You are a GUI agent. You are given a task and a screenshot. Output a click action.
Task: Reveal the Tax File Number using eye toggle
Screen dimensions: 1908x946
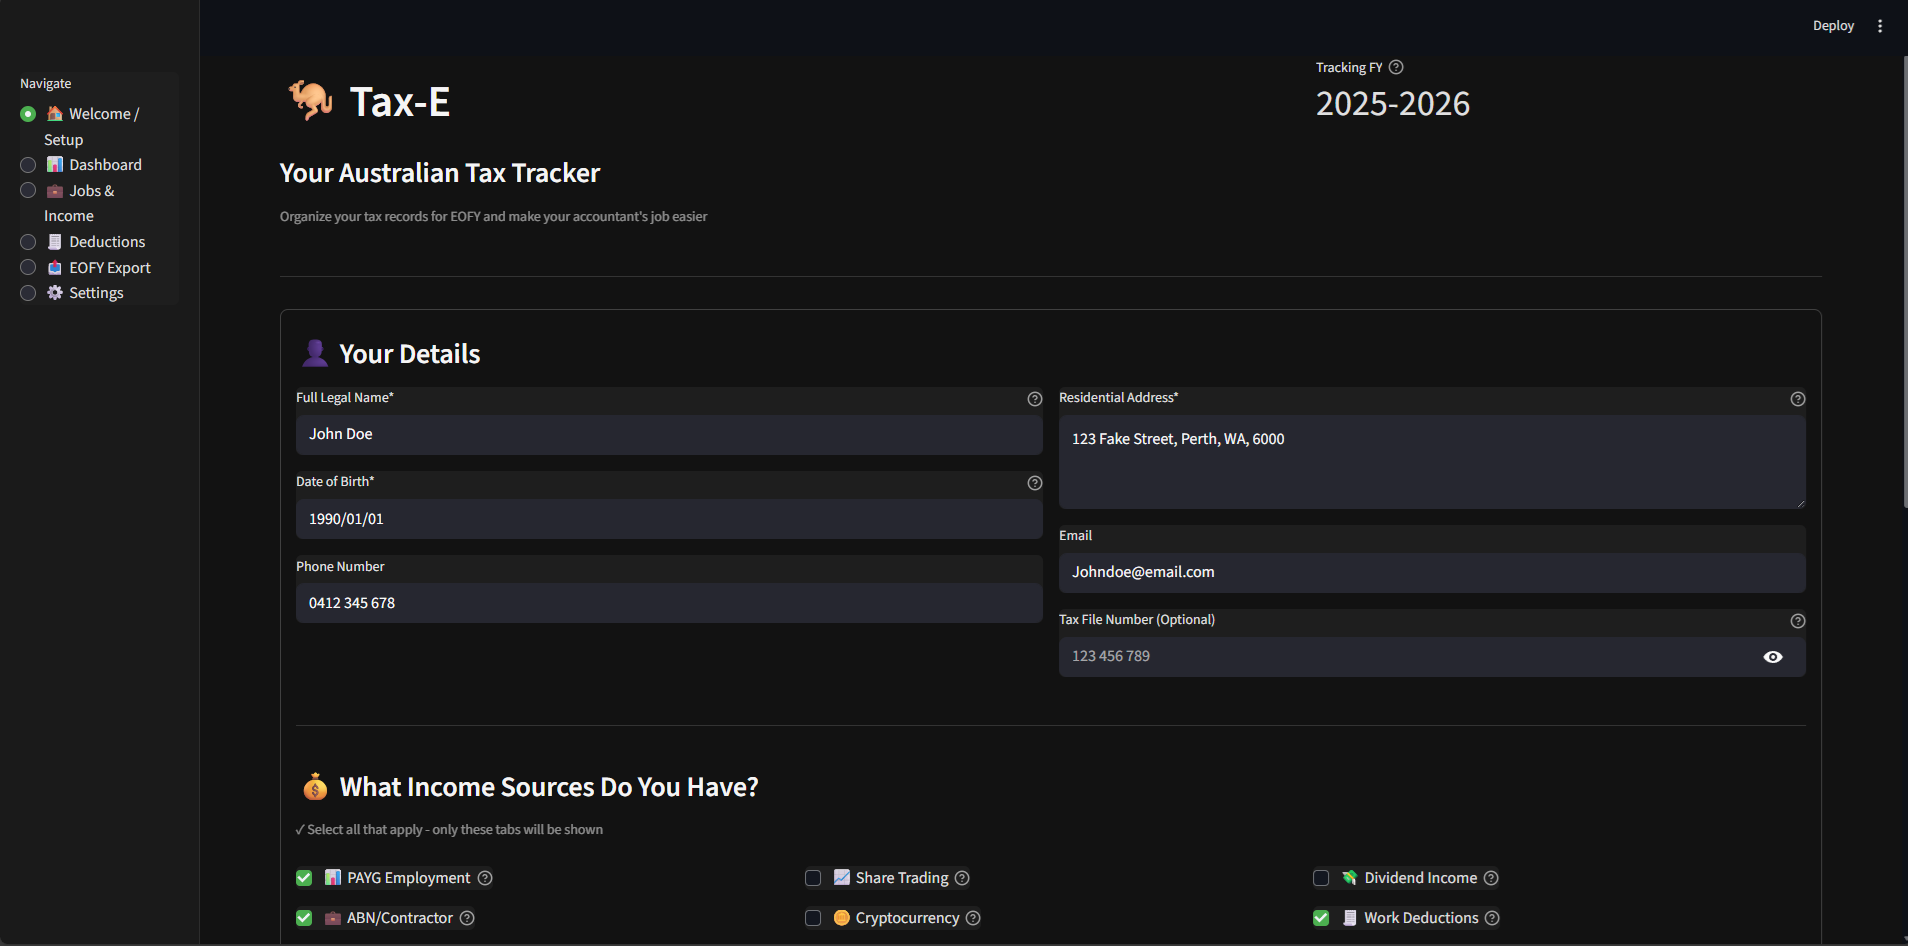click(1774, 656)
